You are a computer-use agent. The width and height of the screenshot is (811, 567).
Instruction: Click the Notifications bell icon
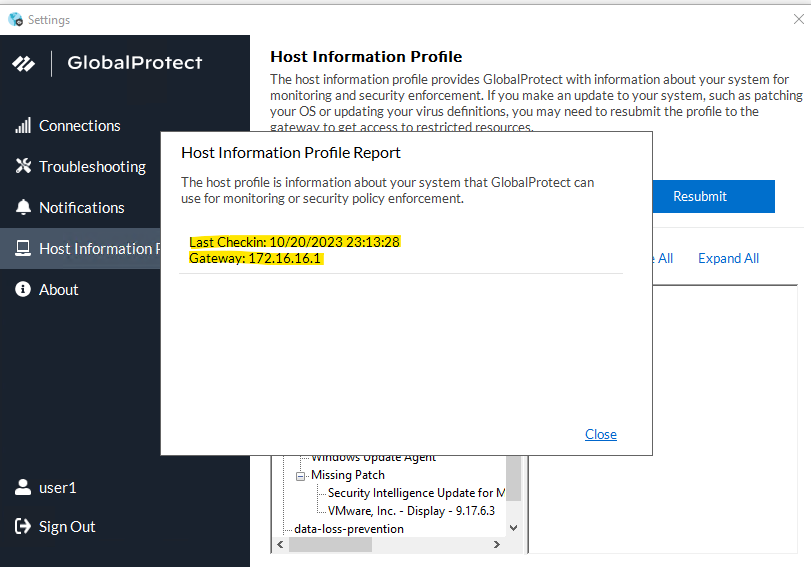click(x=23, y=208)
